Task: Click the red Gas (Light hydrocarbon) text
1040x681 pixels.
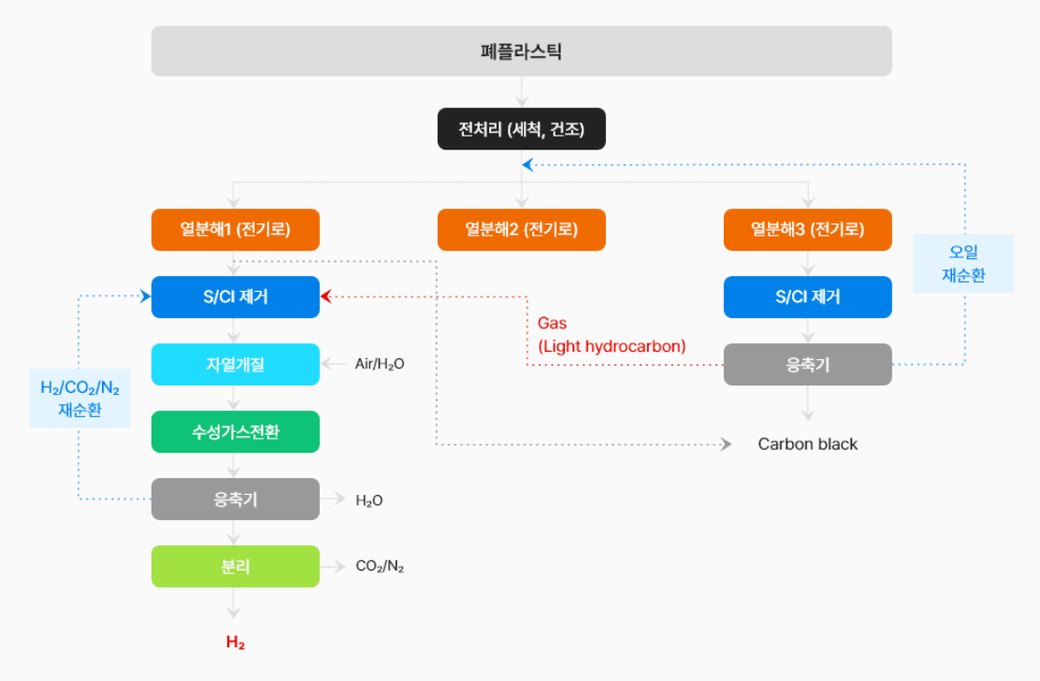Action: coord(611,335)
